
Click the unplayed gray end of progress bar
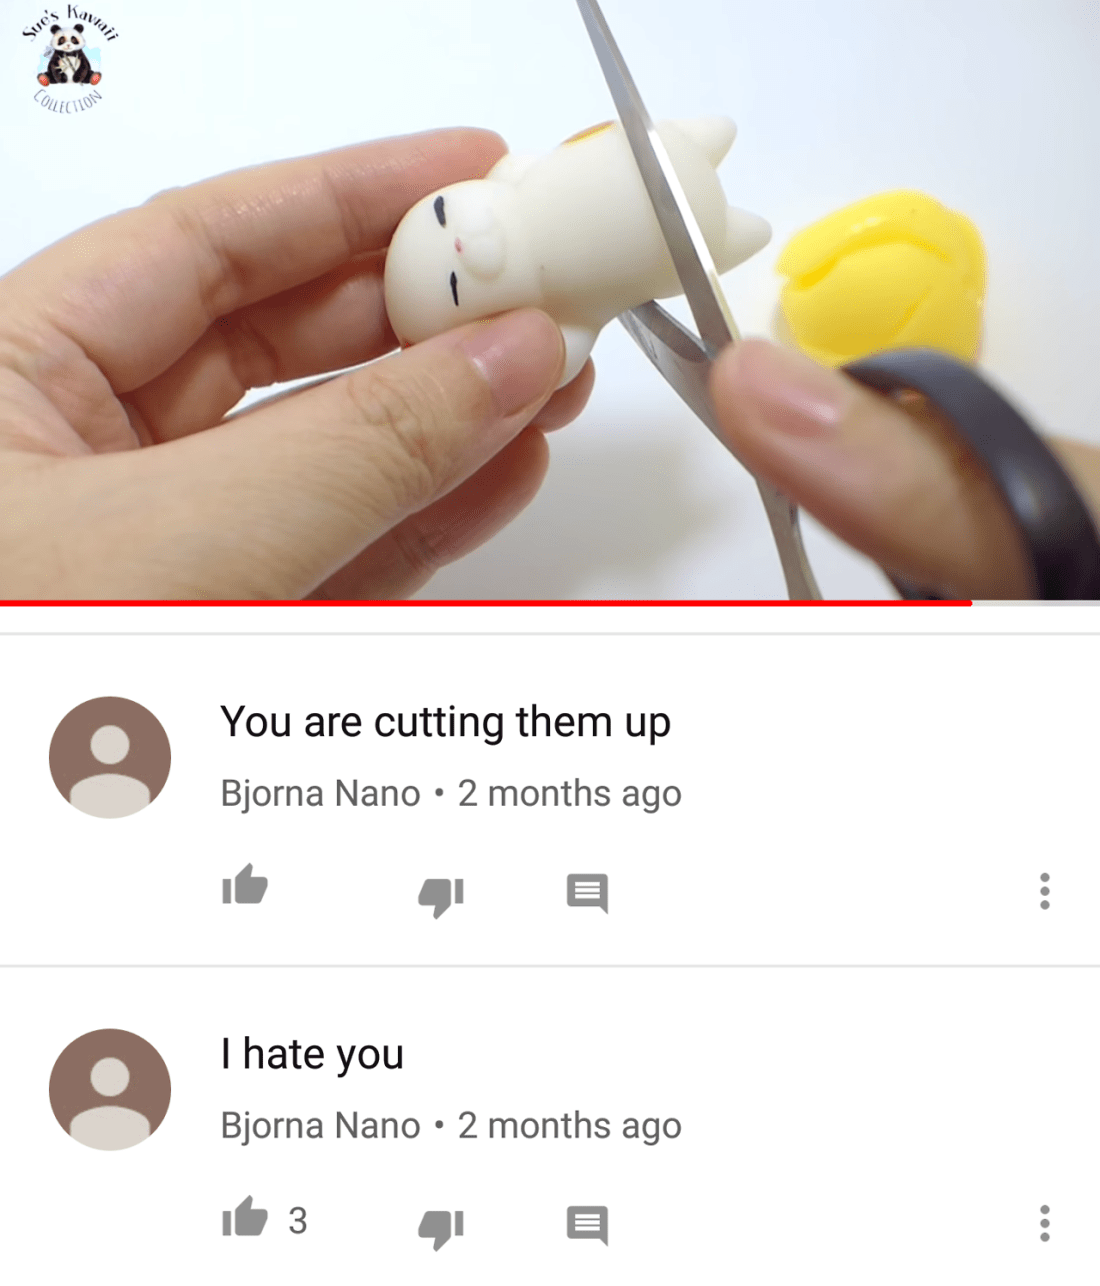point(1036,603)
